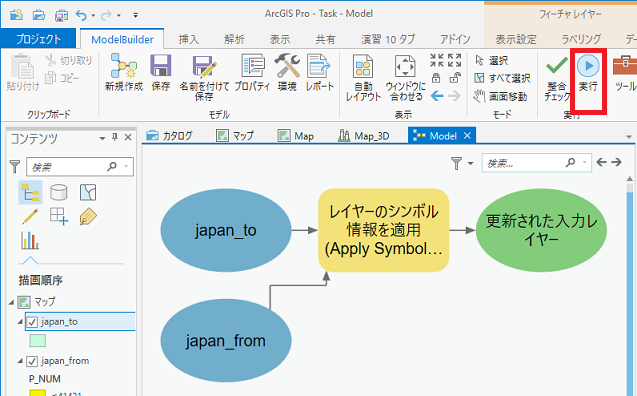List by selection icon
Screen dimensions: 637x396
(88, 192)
